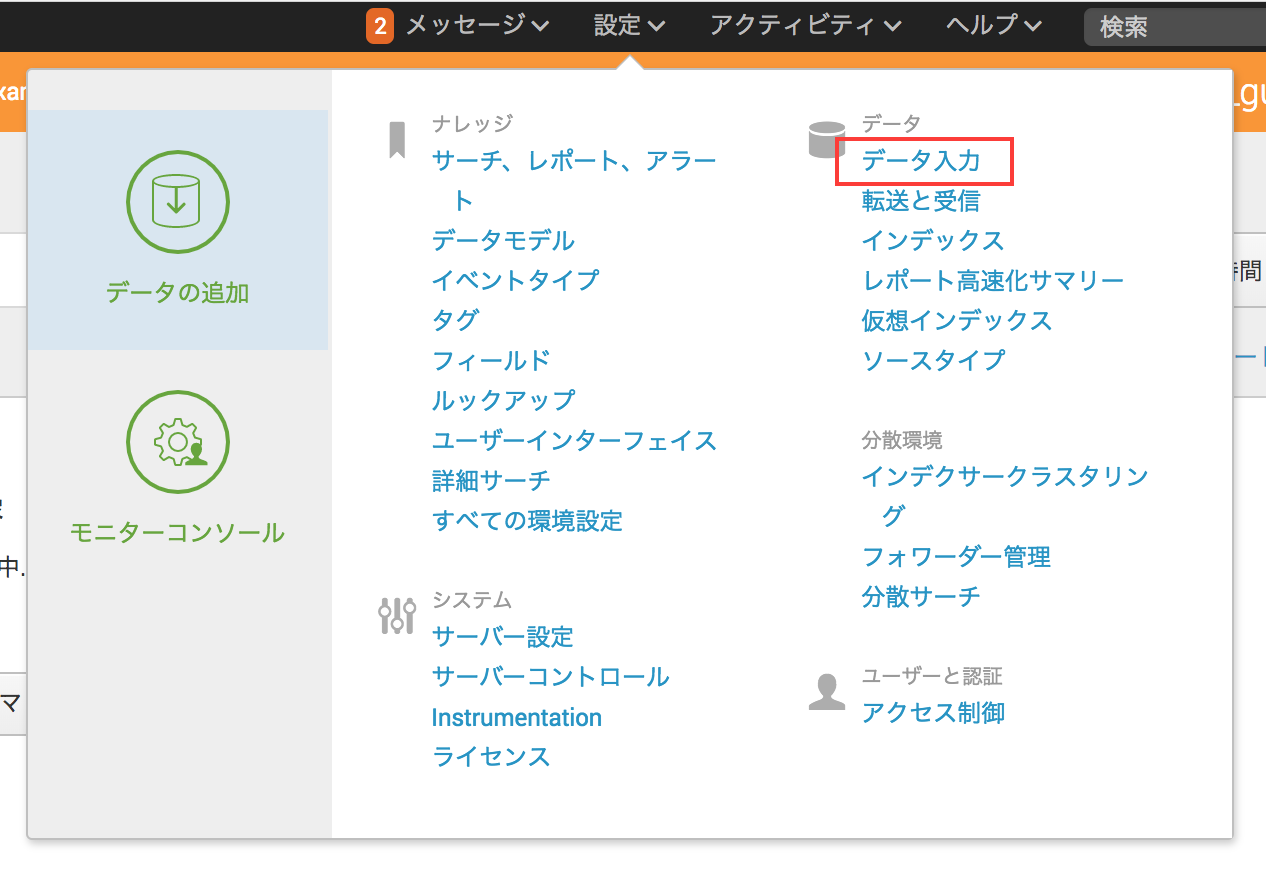Open 転送と受信 settings
The image size is (1266, 878).
(921, 201)
